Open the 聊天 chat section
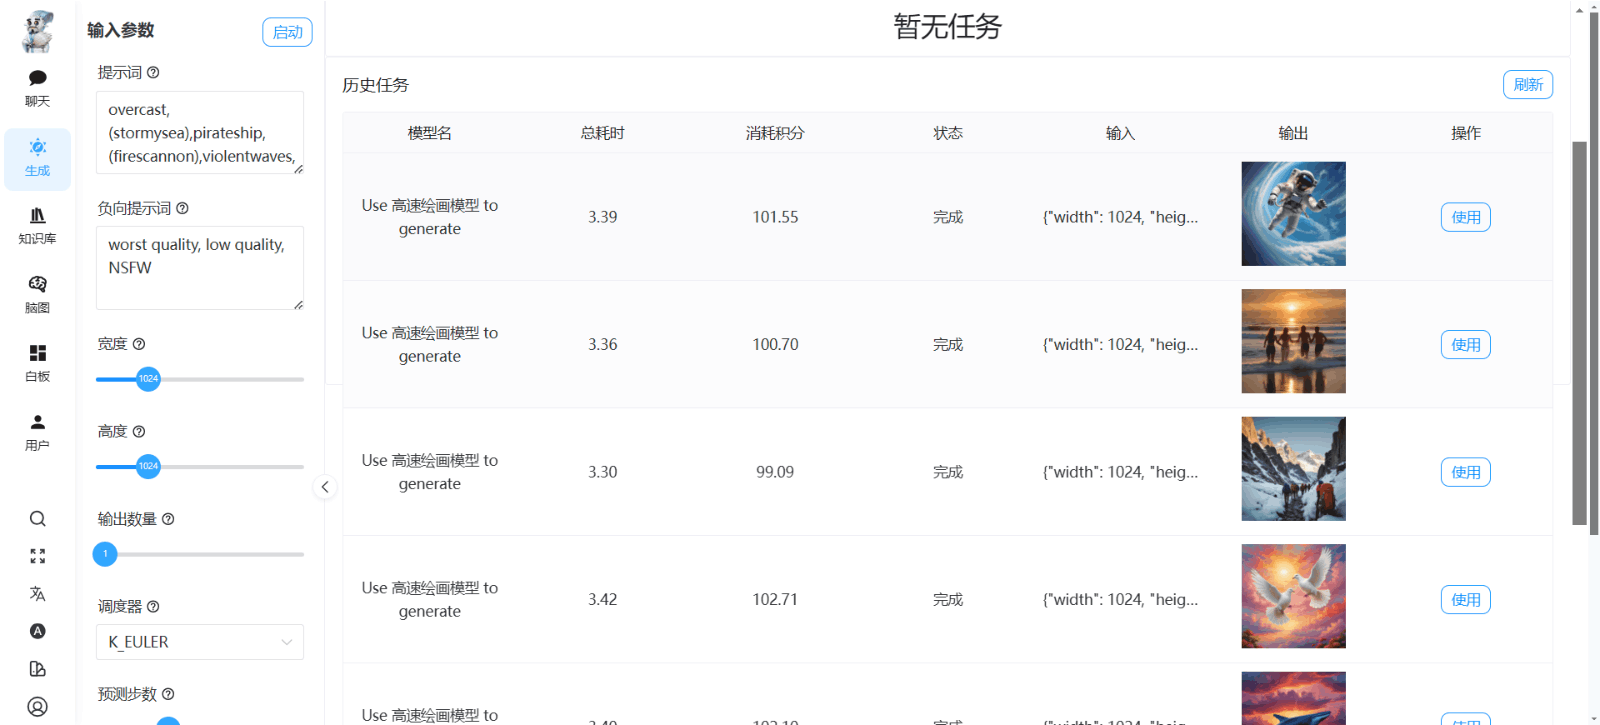This screenshot has height=725, width=1600. pyautogui.click(x=37, y=88)
